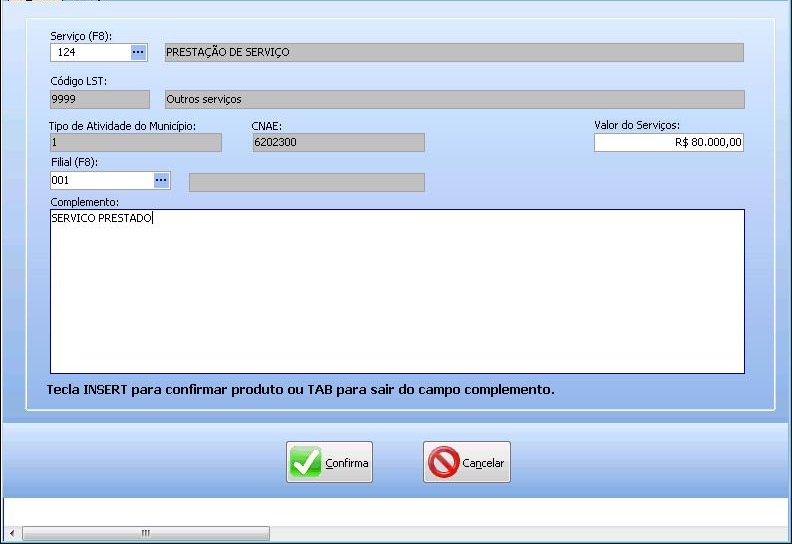Focus the Valor do Serviços amount field
This screenshot has width=792, height=544.
[x=668, y=143]
